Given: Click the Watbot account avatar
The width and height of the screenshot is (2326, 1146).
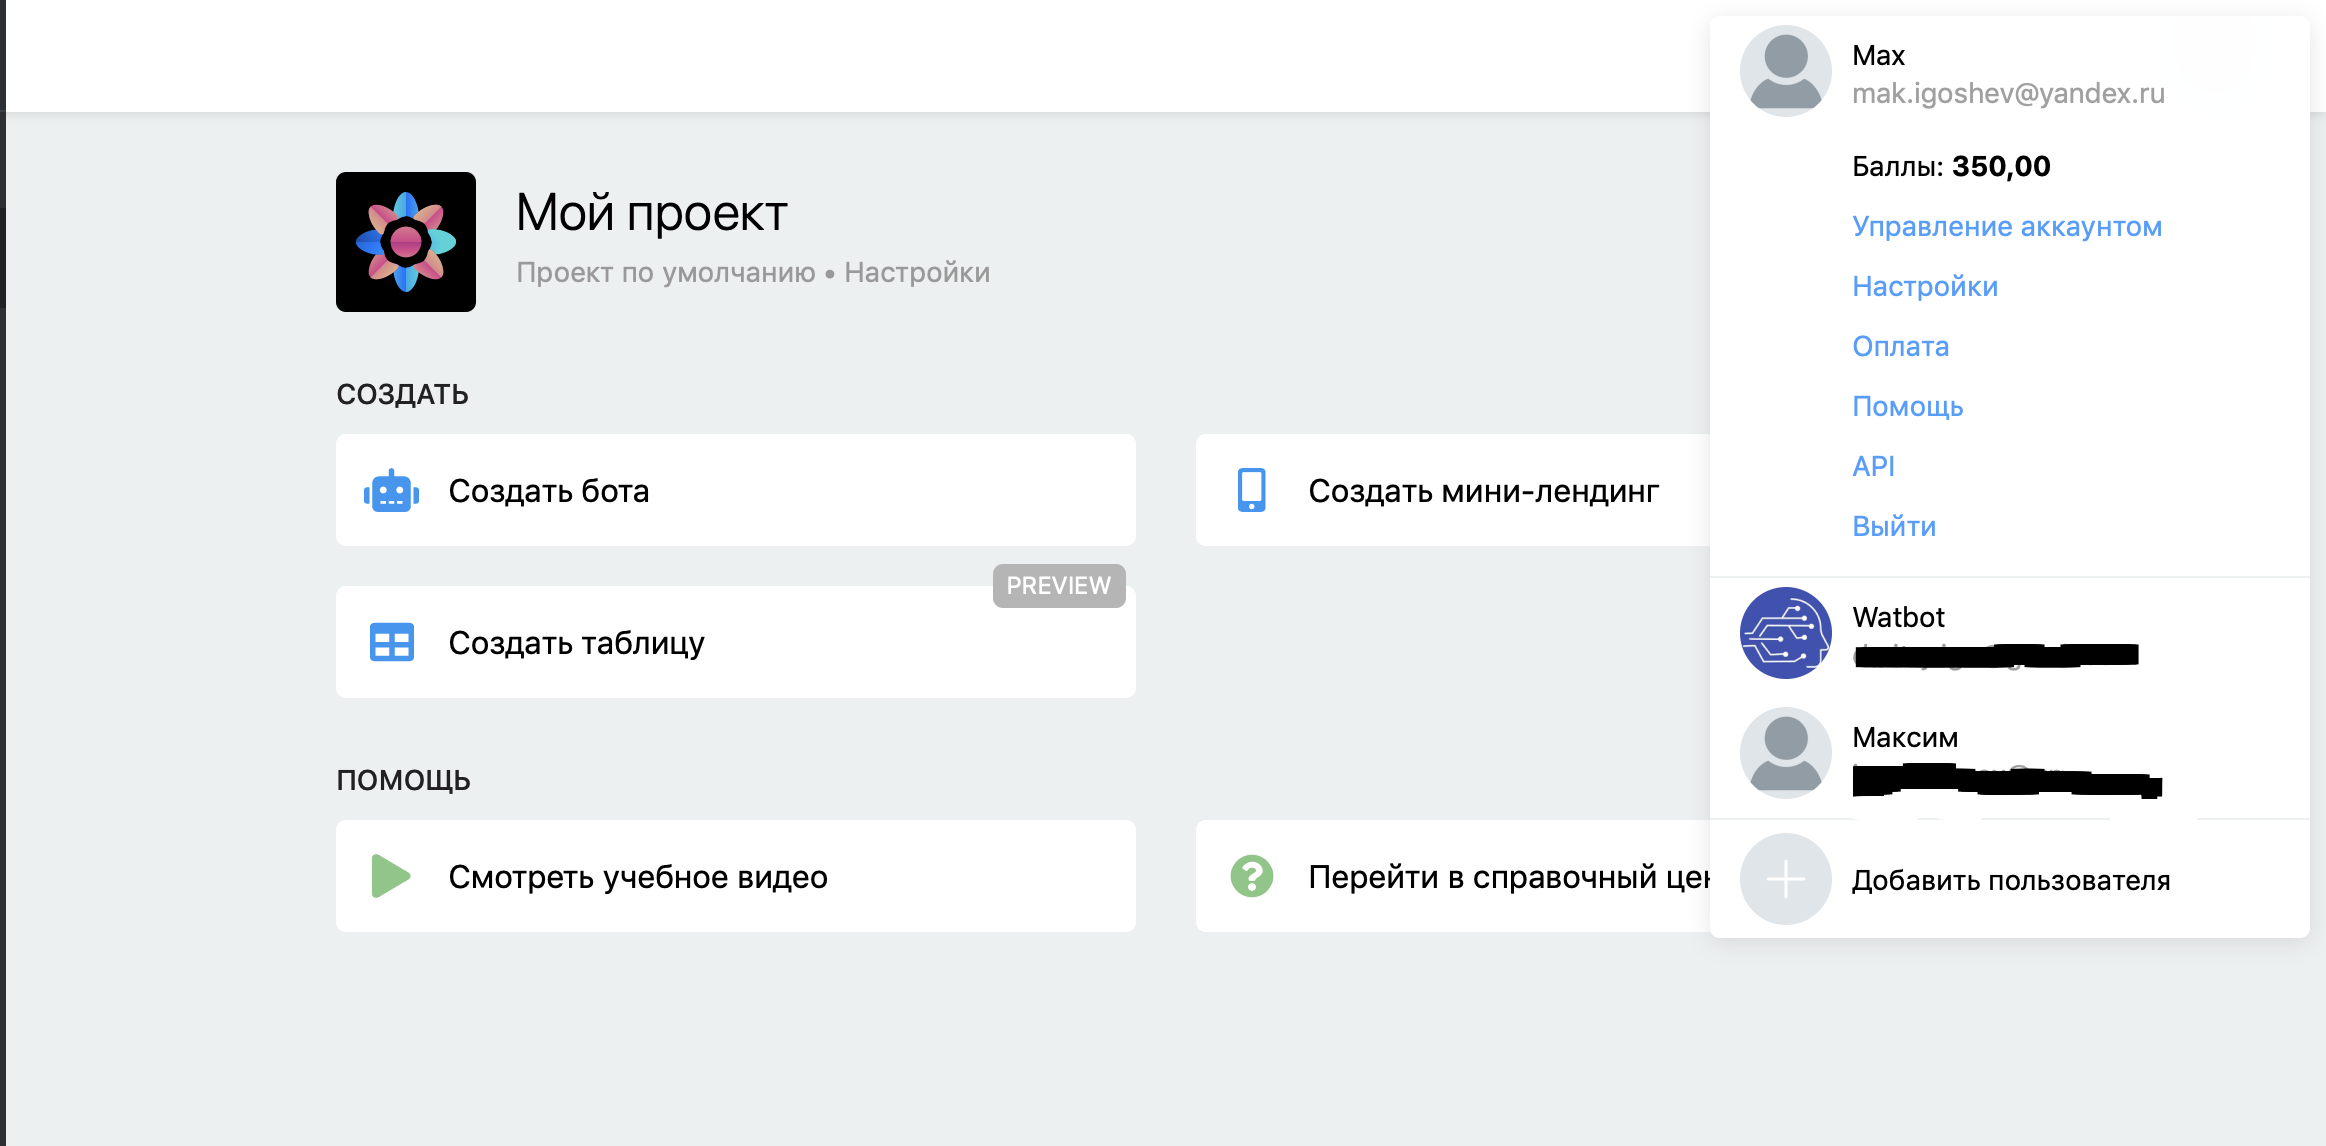Looking at the screenshot, I should [x=1785, y=633].
